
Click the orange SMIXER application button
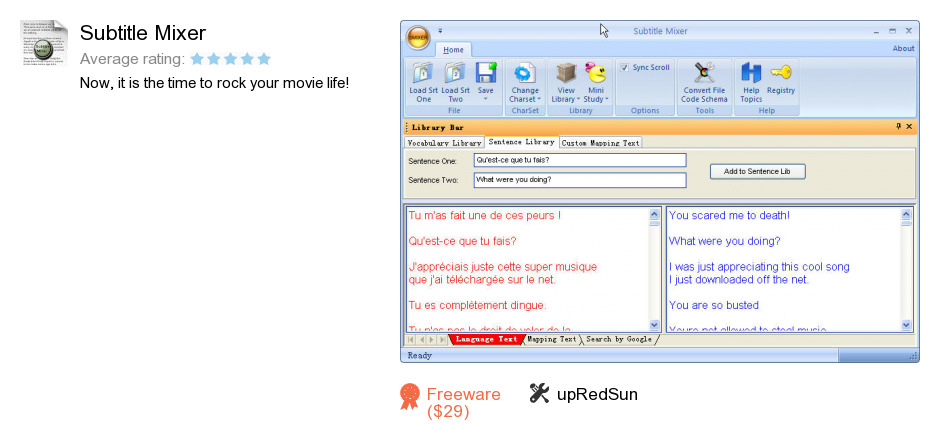click(418, 38)
